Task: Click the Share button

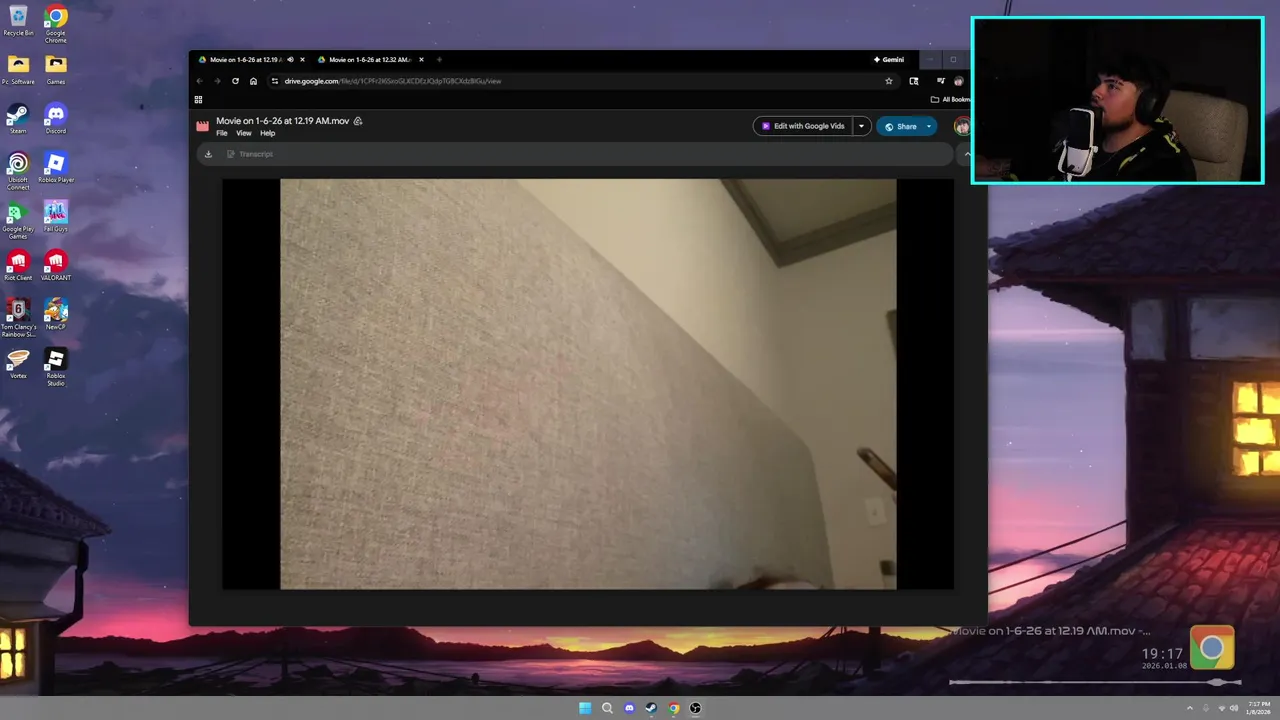Action: coord(899,126)
